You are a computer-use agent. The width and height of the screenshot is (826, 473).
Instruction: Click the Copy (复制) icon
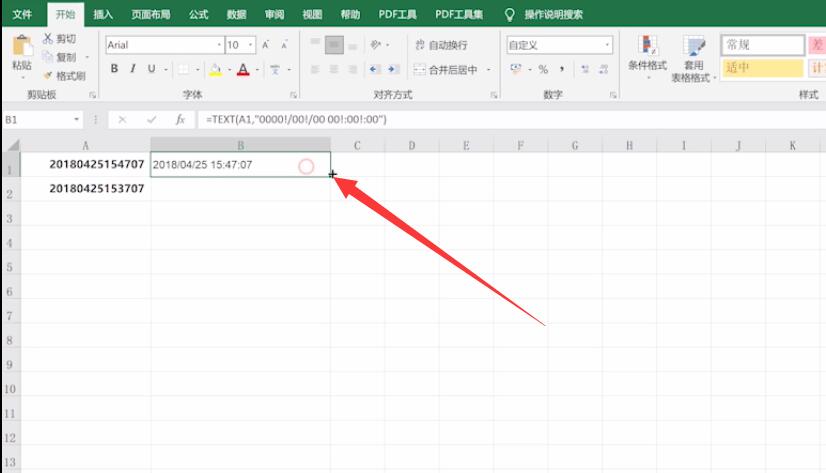coord(48,57)
